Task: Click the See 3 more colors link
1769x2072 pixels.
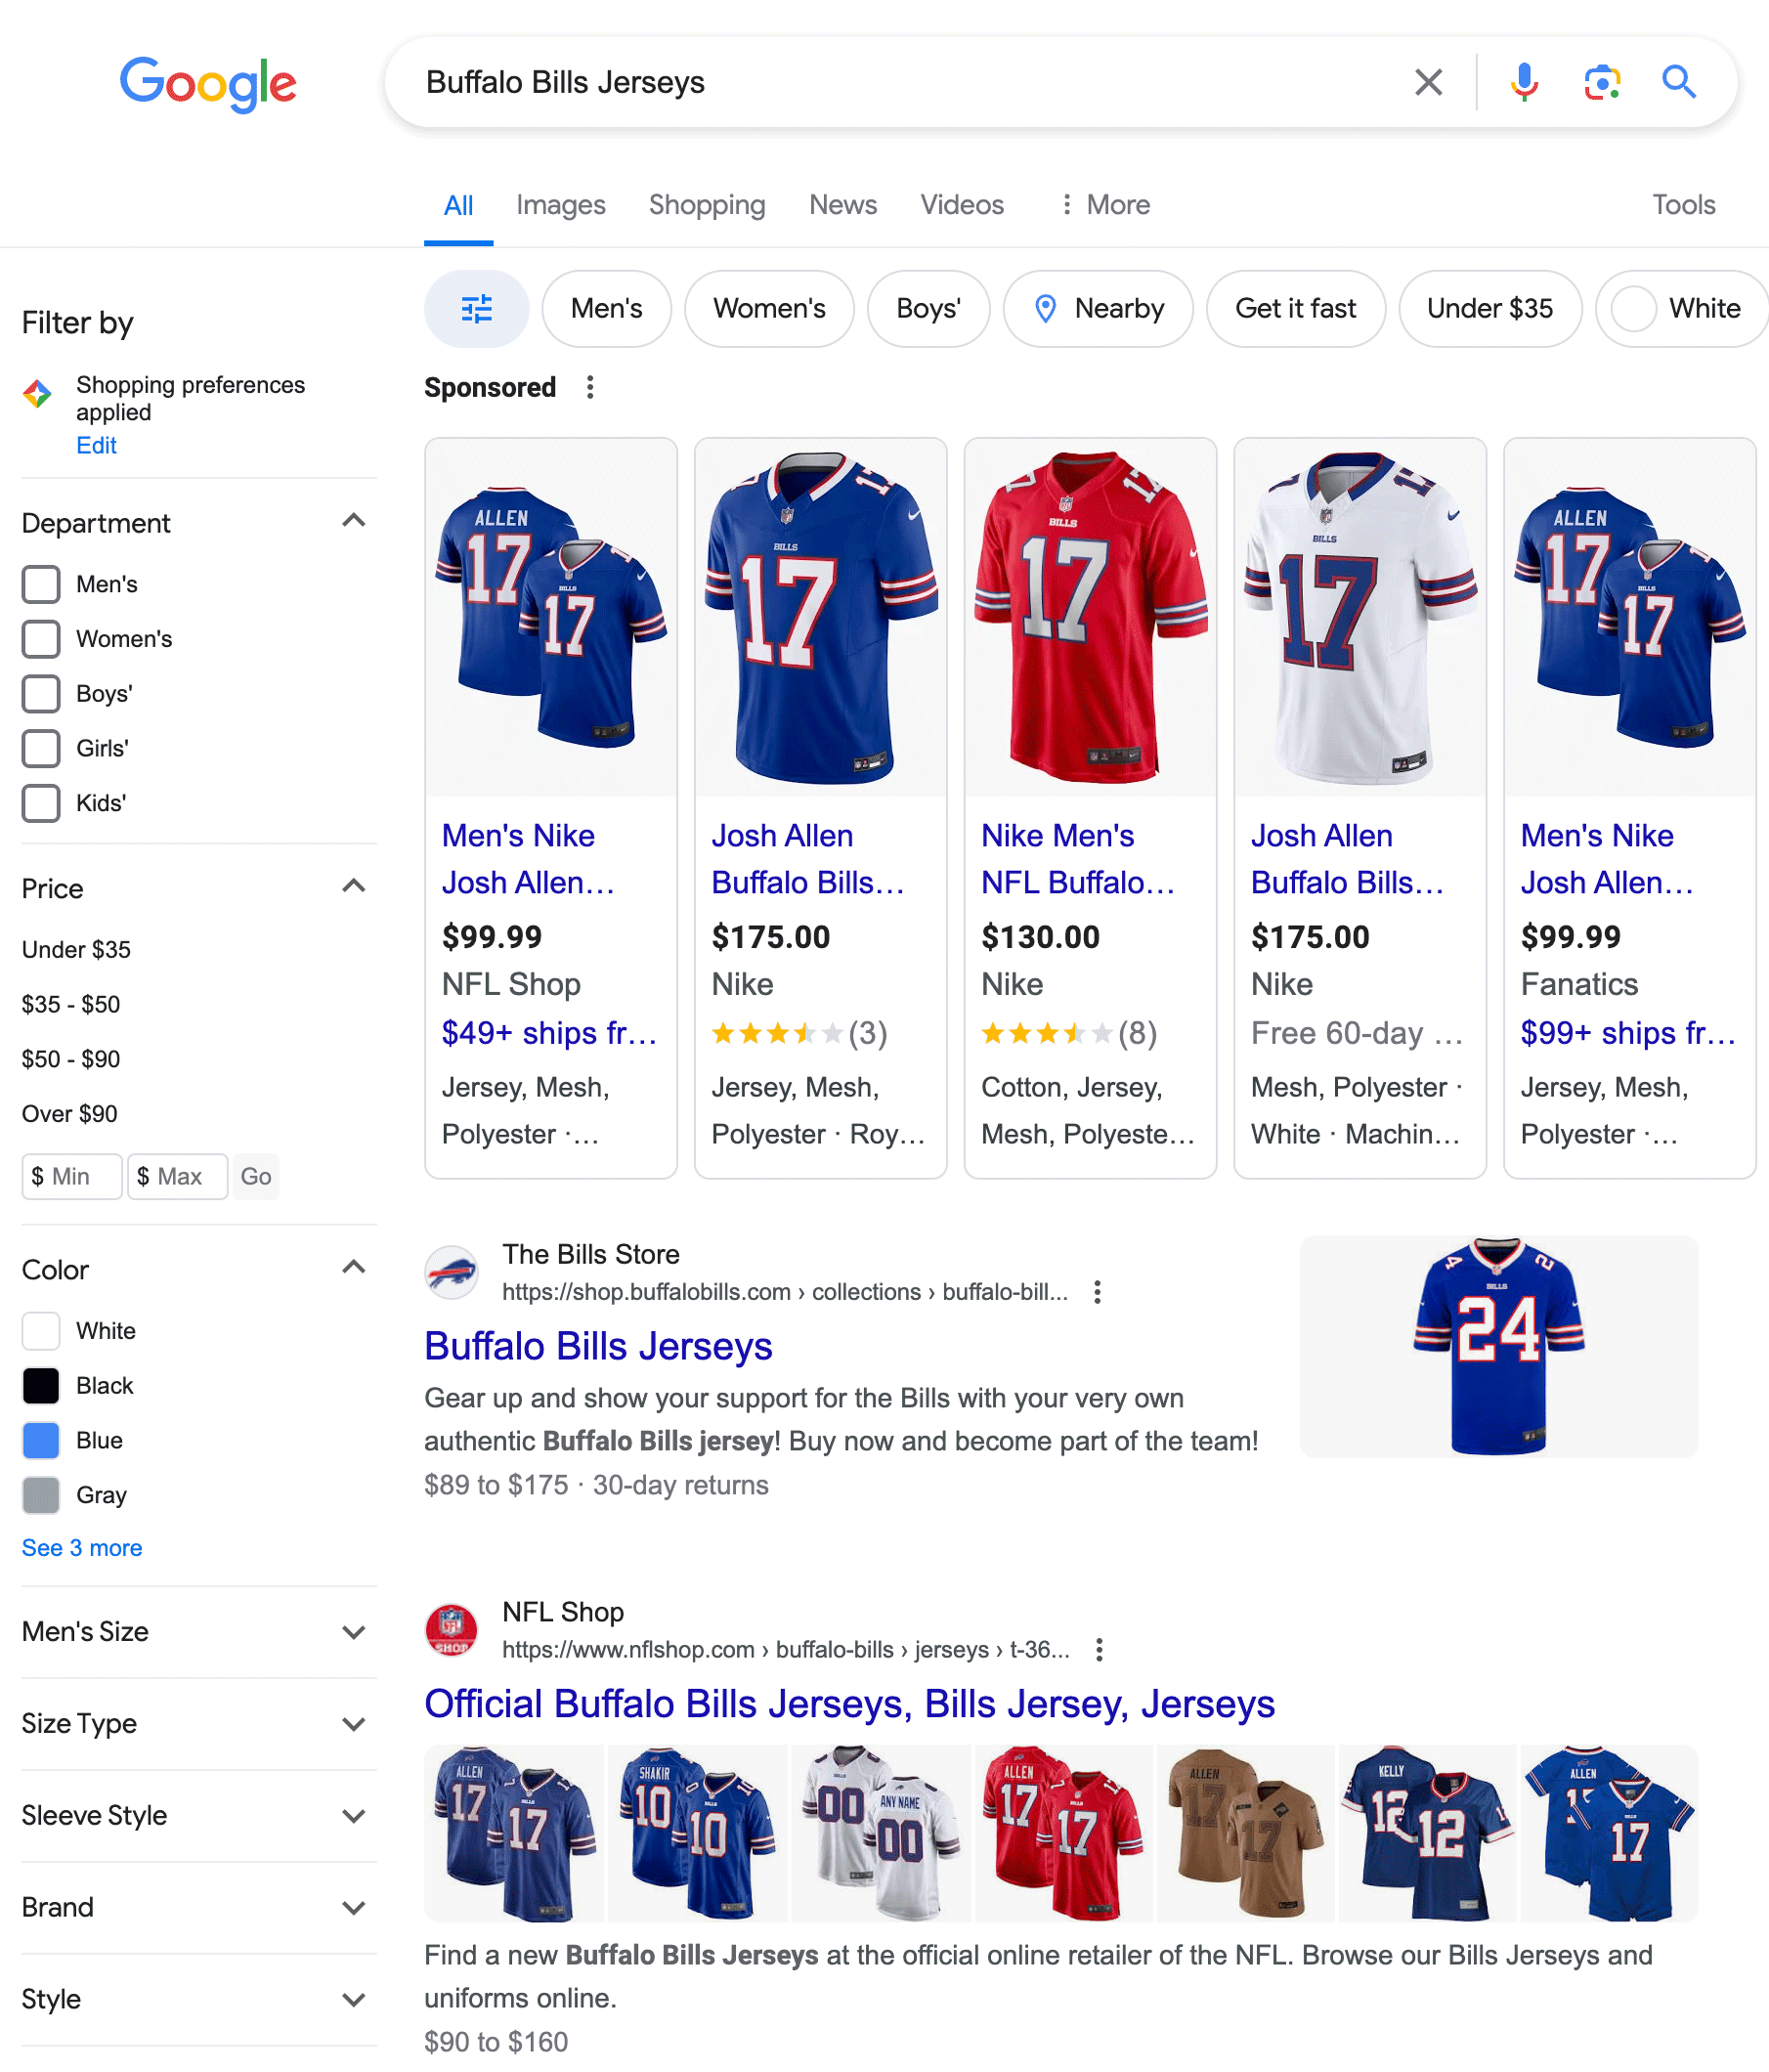Action: 81,1547
